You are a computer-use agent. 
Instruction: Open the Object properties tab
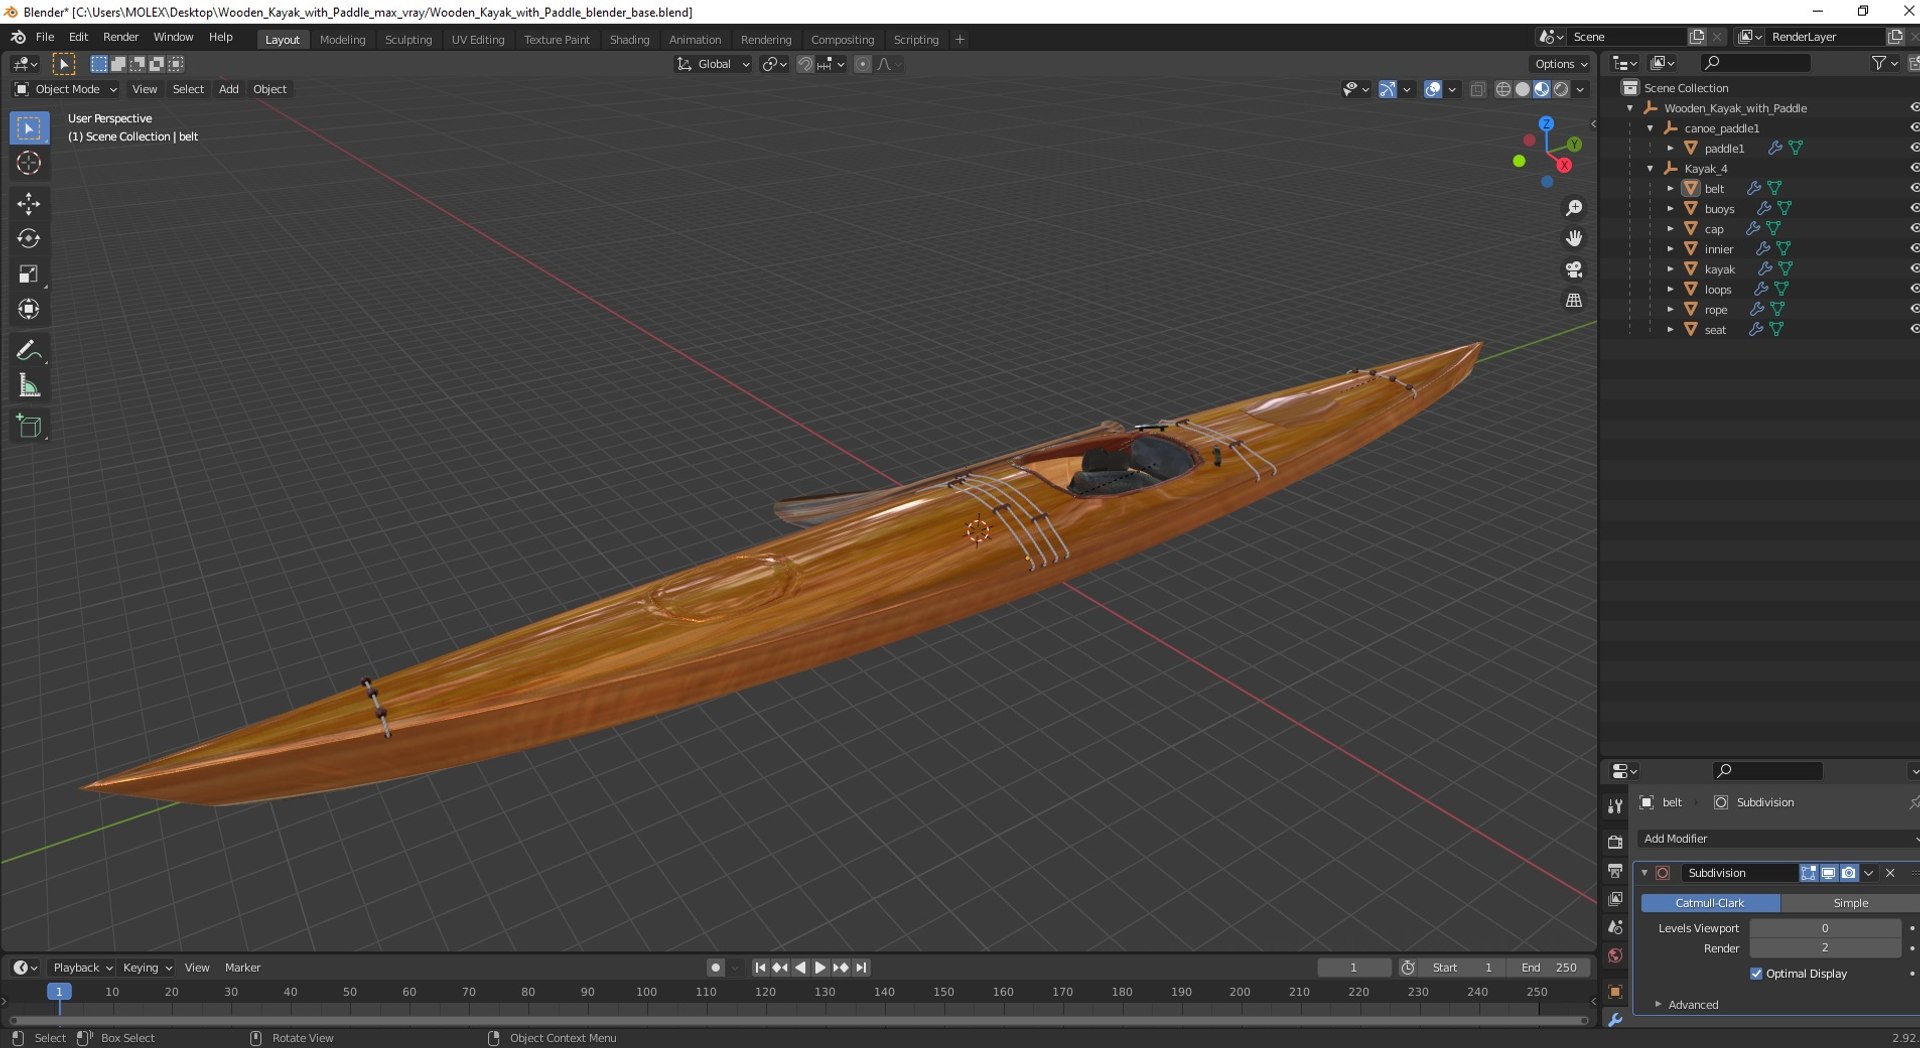1615,992
